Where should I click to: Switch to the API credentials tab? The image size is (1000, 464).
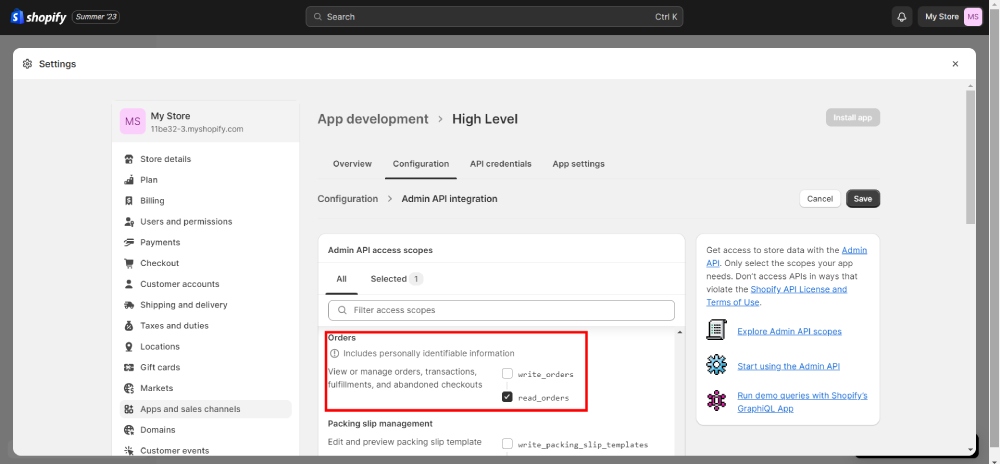click(x=500, y=164)
